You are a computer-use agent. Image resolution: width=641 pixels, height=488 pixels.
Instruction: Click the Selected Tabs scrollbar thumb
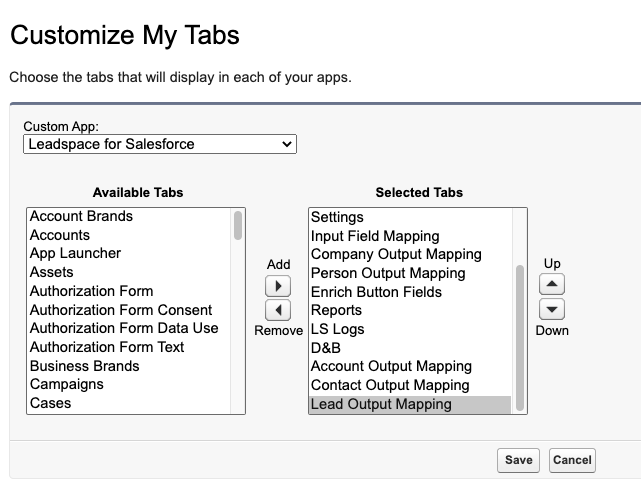520,338
